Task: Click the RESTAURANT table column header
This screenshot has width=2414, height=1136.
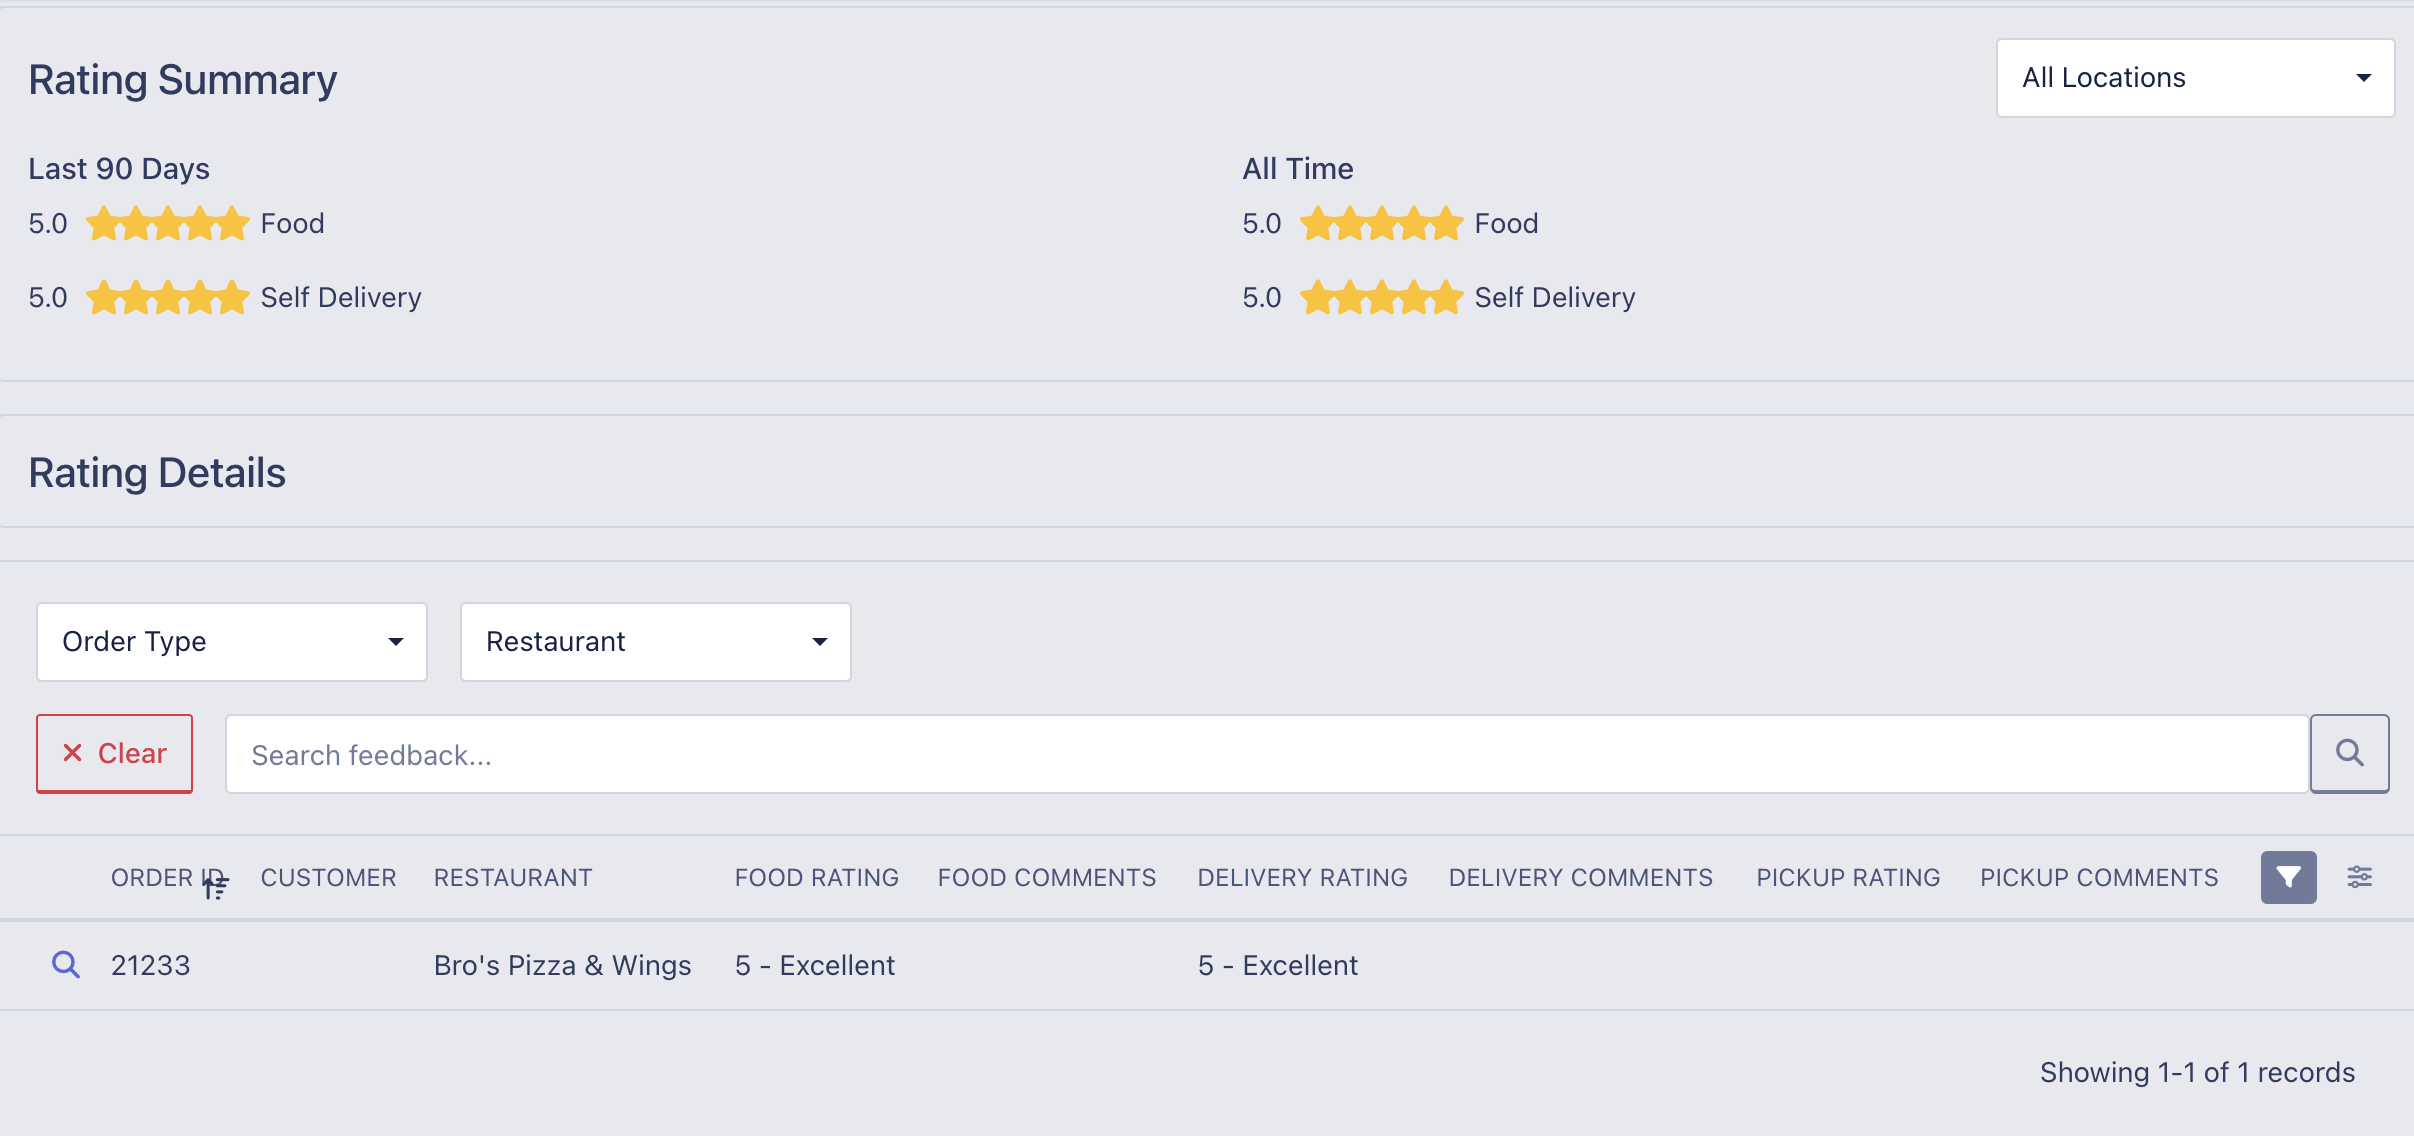Action: (513, 878)
